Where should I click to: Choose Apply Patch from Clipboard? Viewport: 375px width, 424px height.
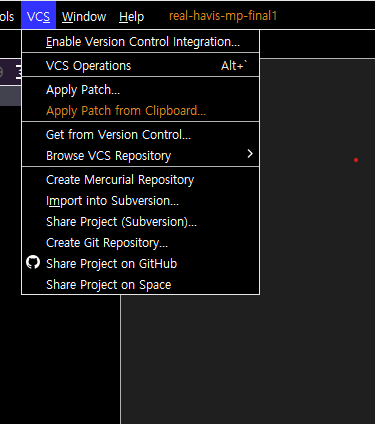click(x=140, y=111)
